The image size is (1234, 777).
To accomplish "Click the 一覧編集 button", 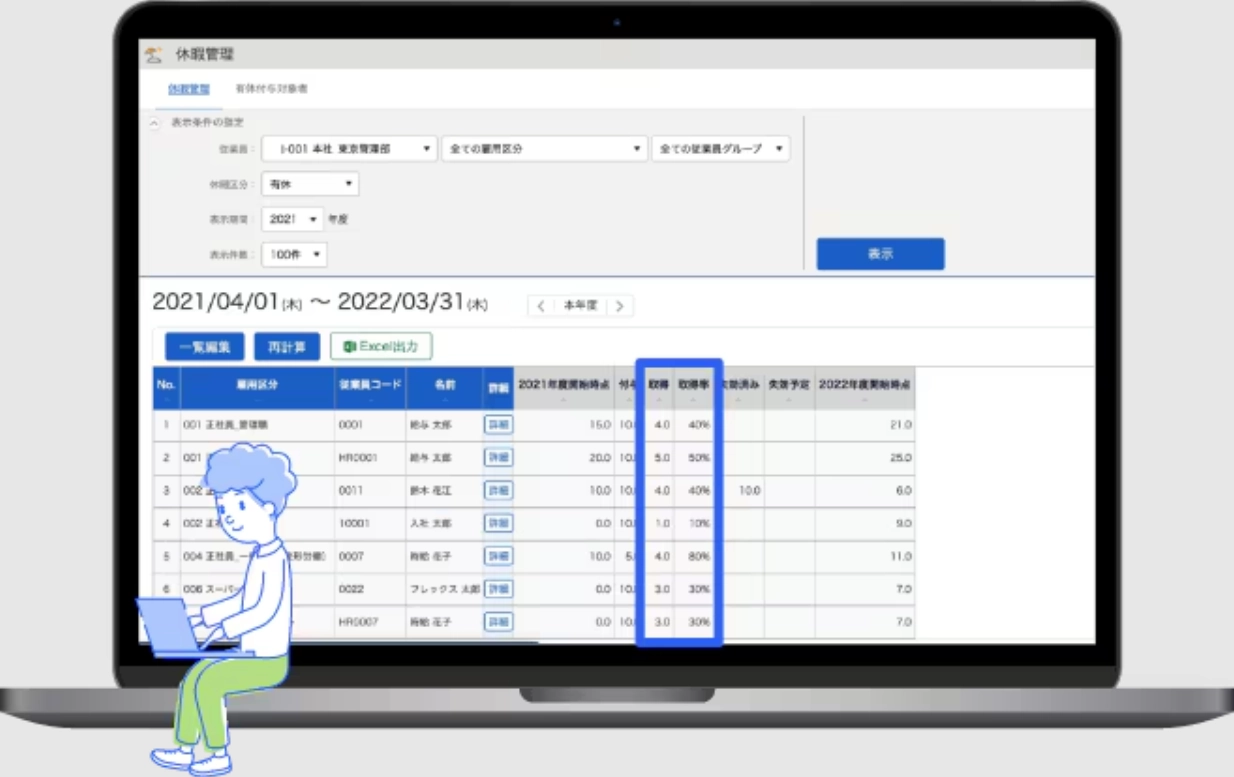I will pos(204,347).
